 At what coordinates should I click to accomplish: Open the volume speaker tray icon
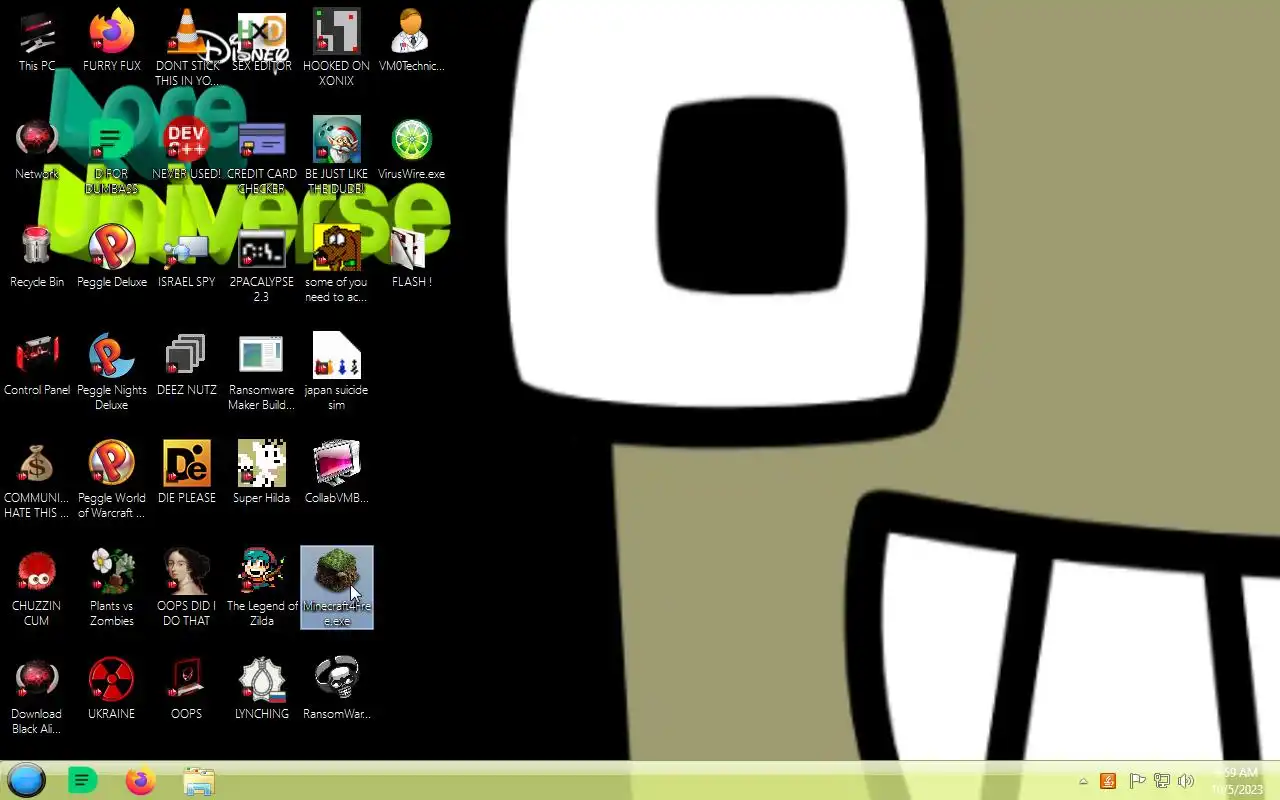pos(1186,781)
